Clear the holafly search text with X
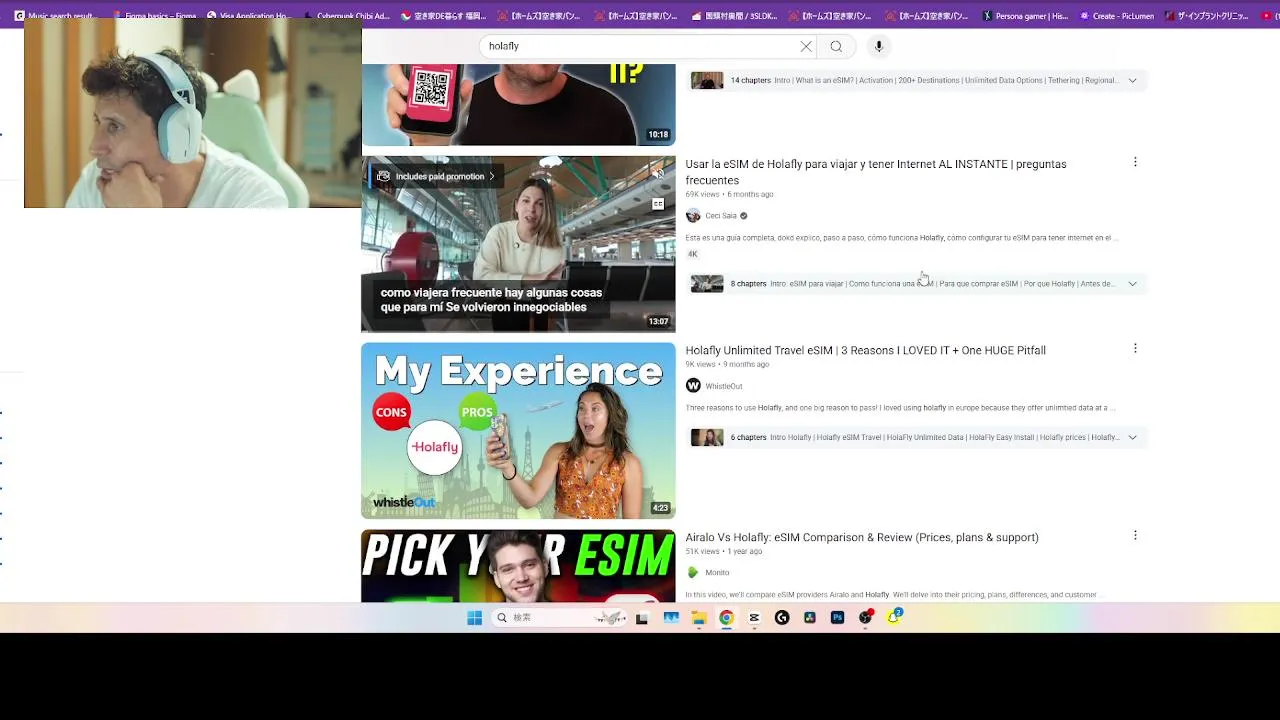The image size is (1280, 720). tap(806, 46)
